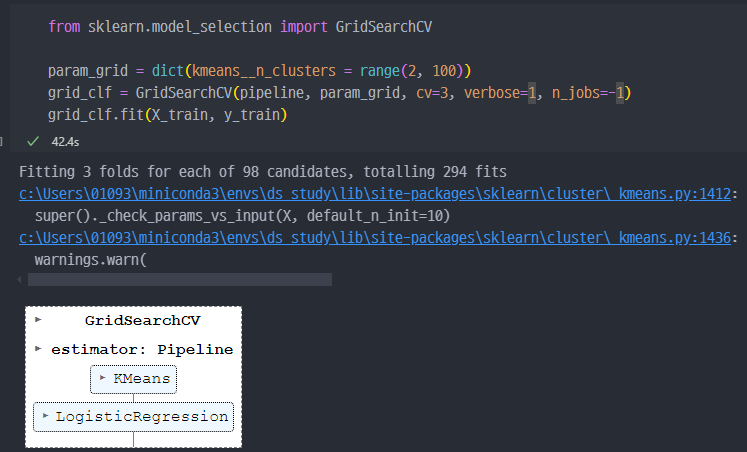747x452 pixels.
Task: Click the 'warnings.warn(' output line
Action: click(91, 260)
